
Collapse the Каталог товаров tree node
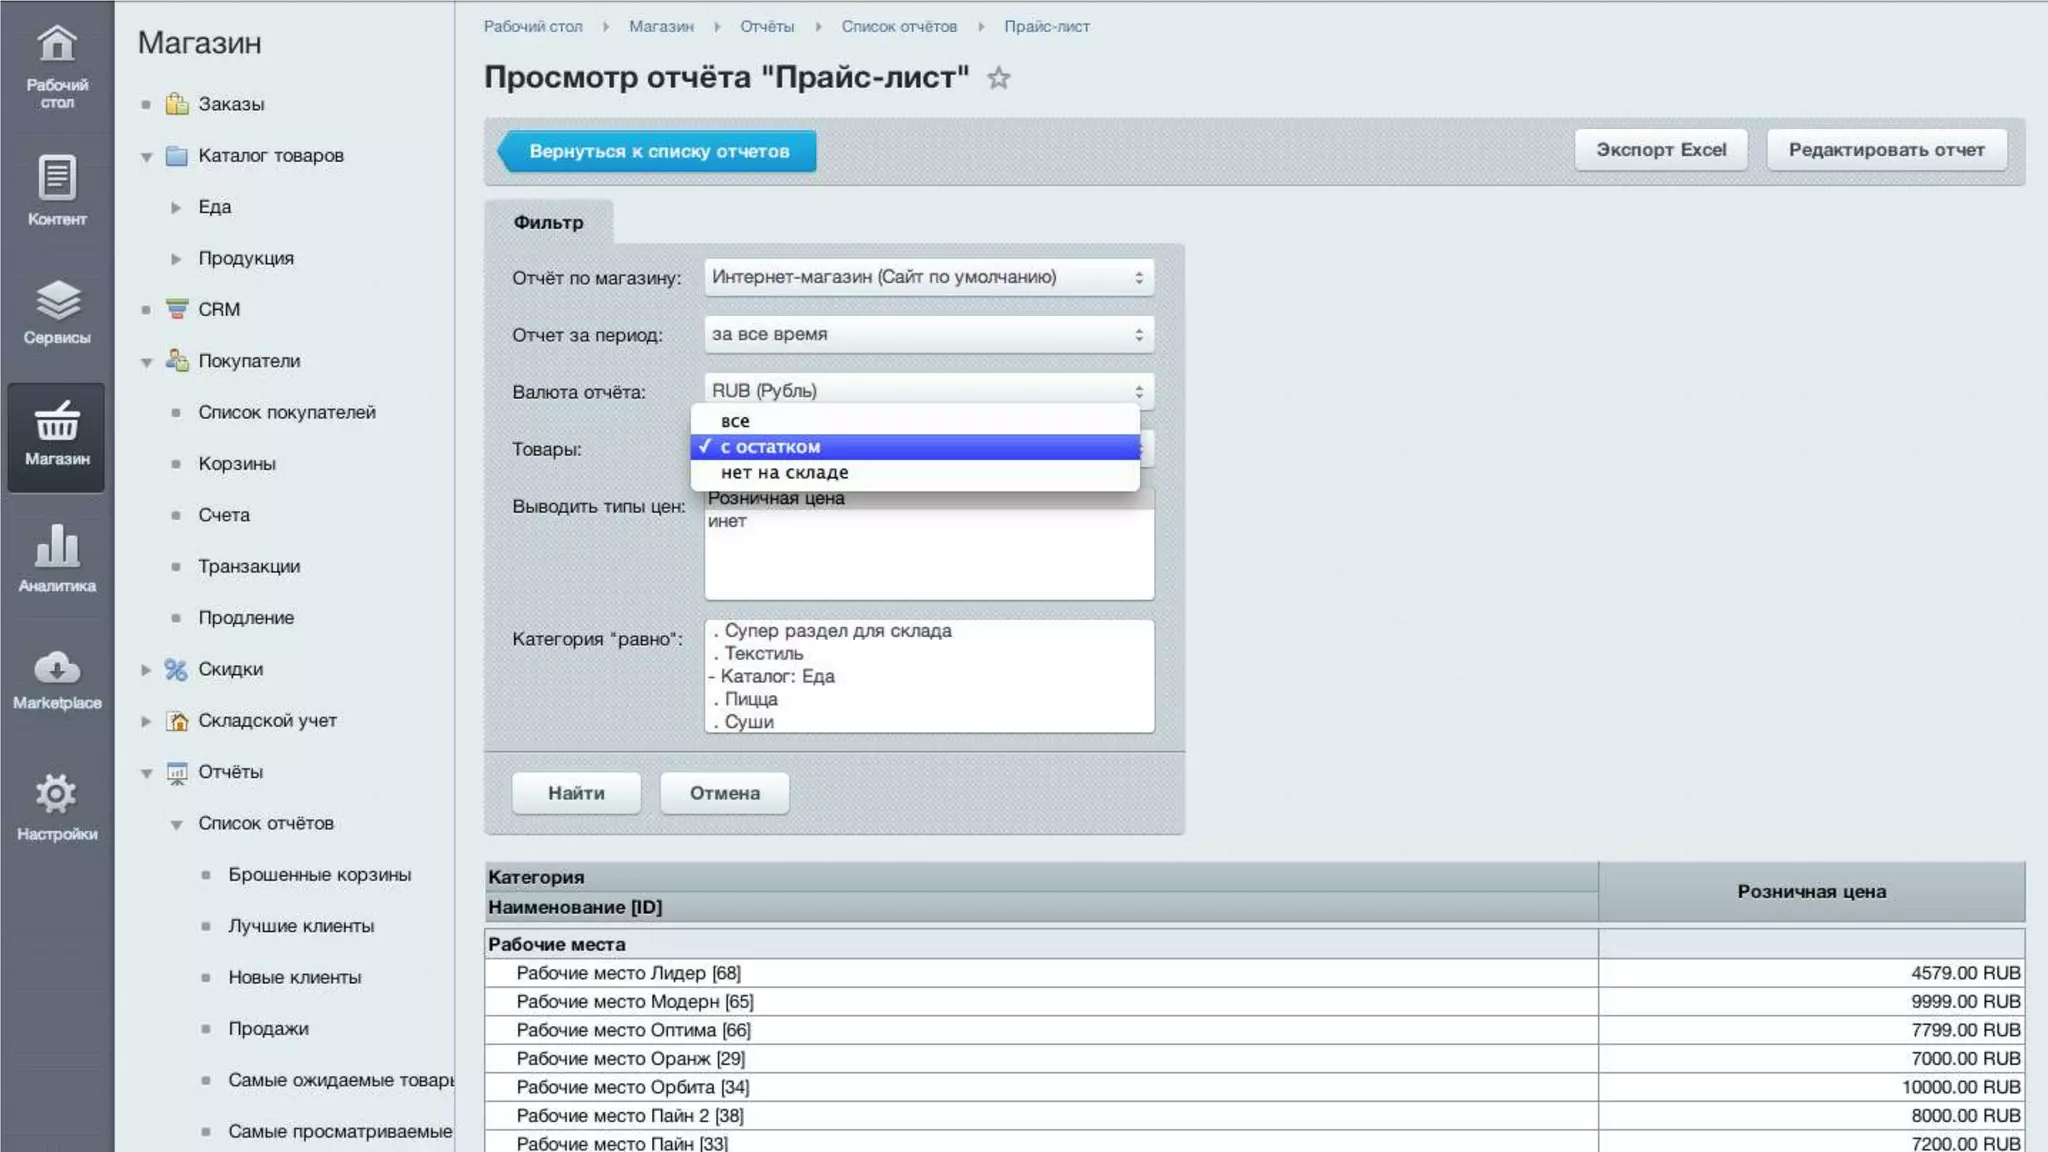click(x=147, y=156)
